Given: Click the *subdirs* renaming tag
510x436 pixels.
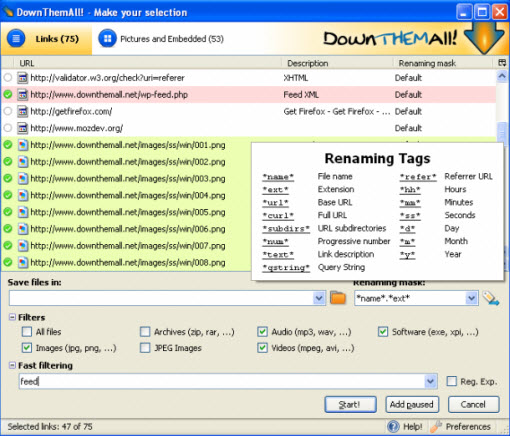Looking at the screenshot, I should (286, 229).
